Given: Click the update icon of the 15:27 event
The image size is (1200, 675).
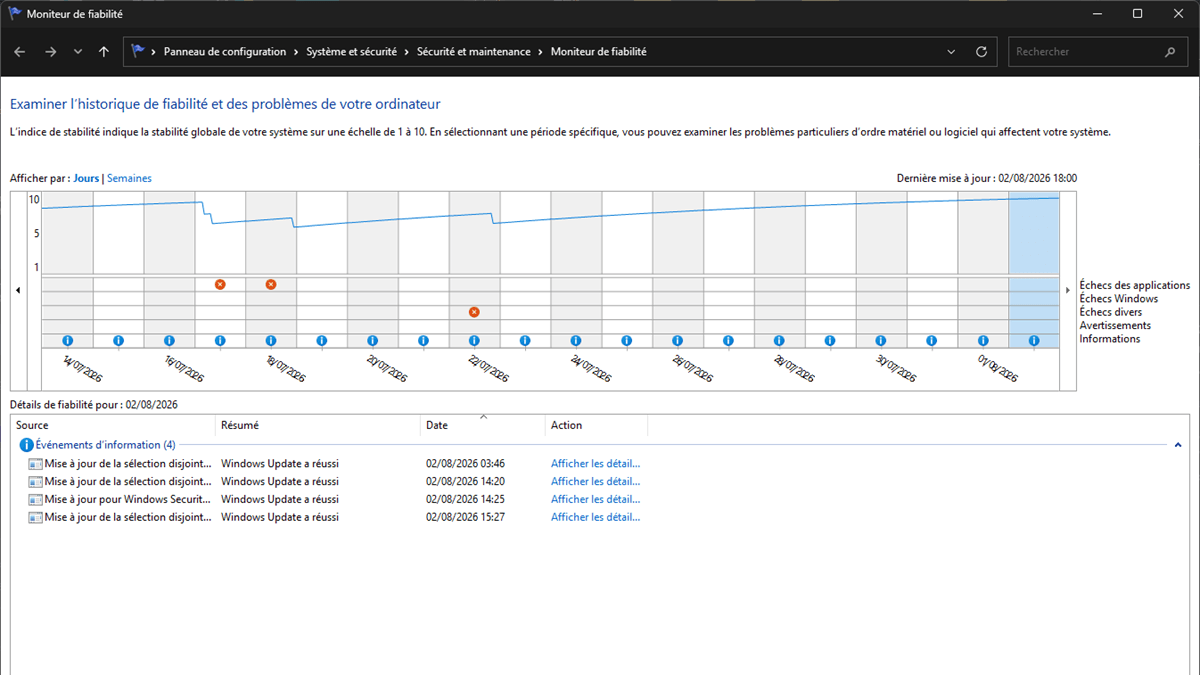Looking at the screenshot, I should pos(36,518).
